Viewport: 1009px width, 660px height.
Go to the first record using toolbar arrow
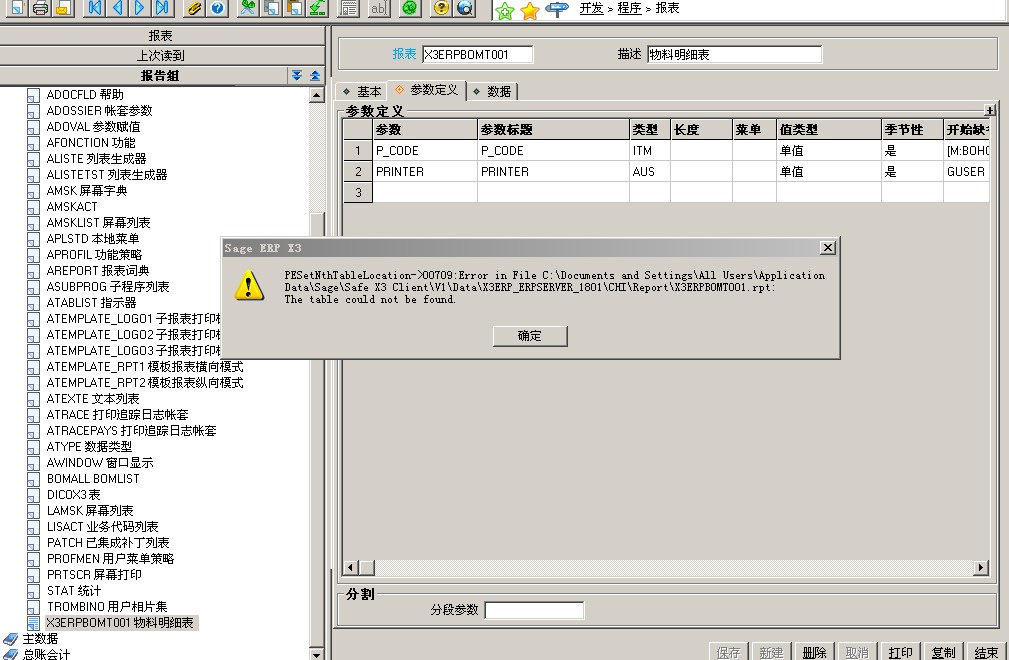pyautogui.click(x=96, y=9)
